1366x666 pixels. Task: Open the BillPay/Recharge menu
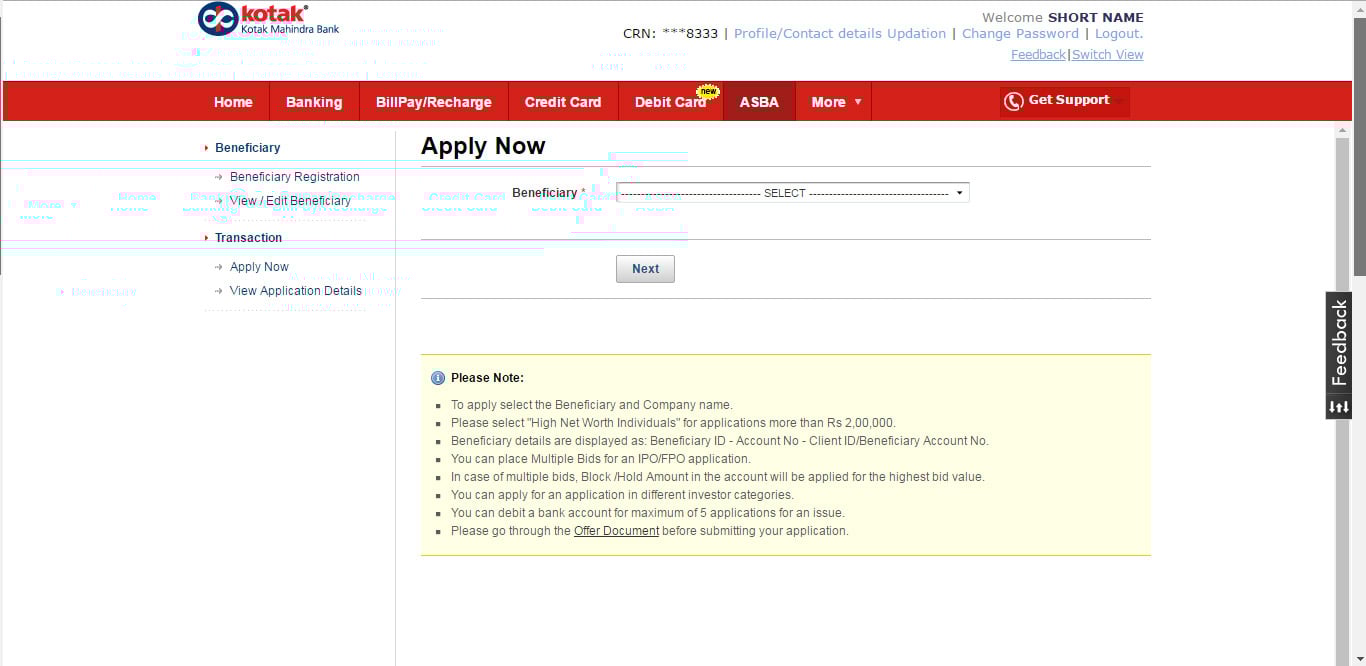click(434, 102)
